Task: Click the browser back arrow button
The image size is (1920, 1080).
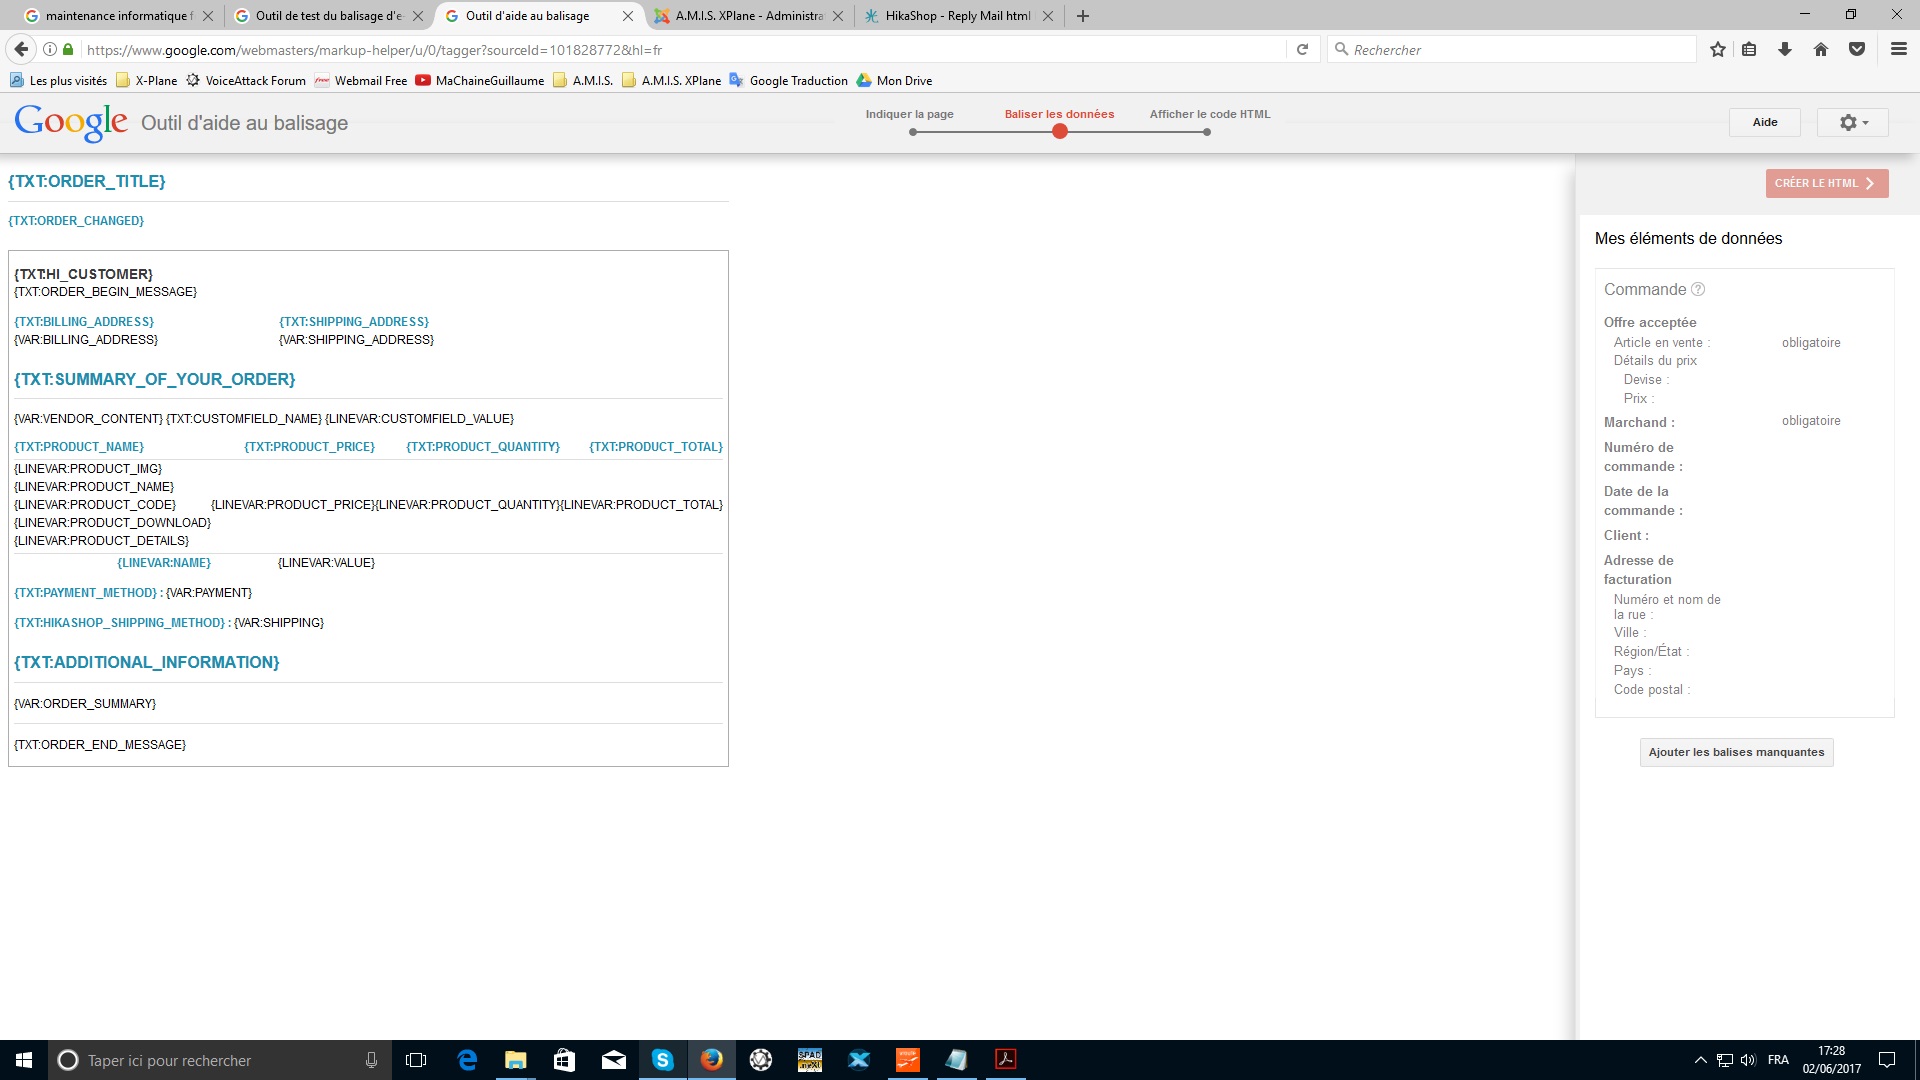Action: [21, 49]
